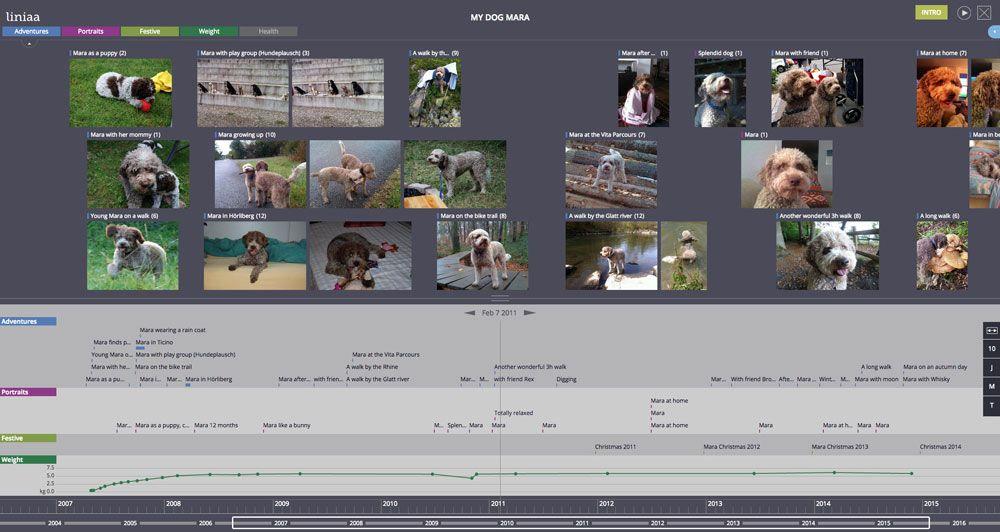
Task: Enable the greyed-out Health category
Action: point(268,31)
